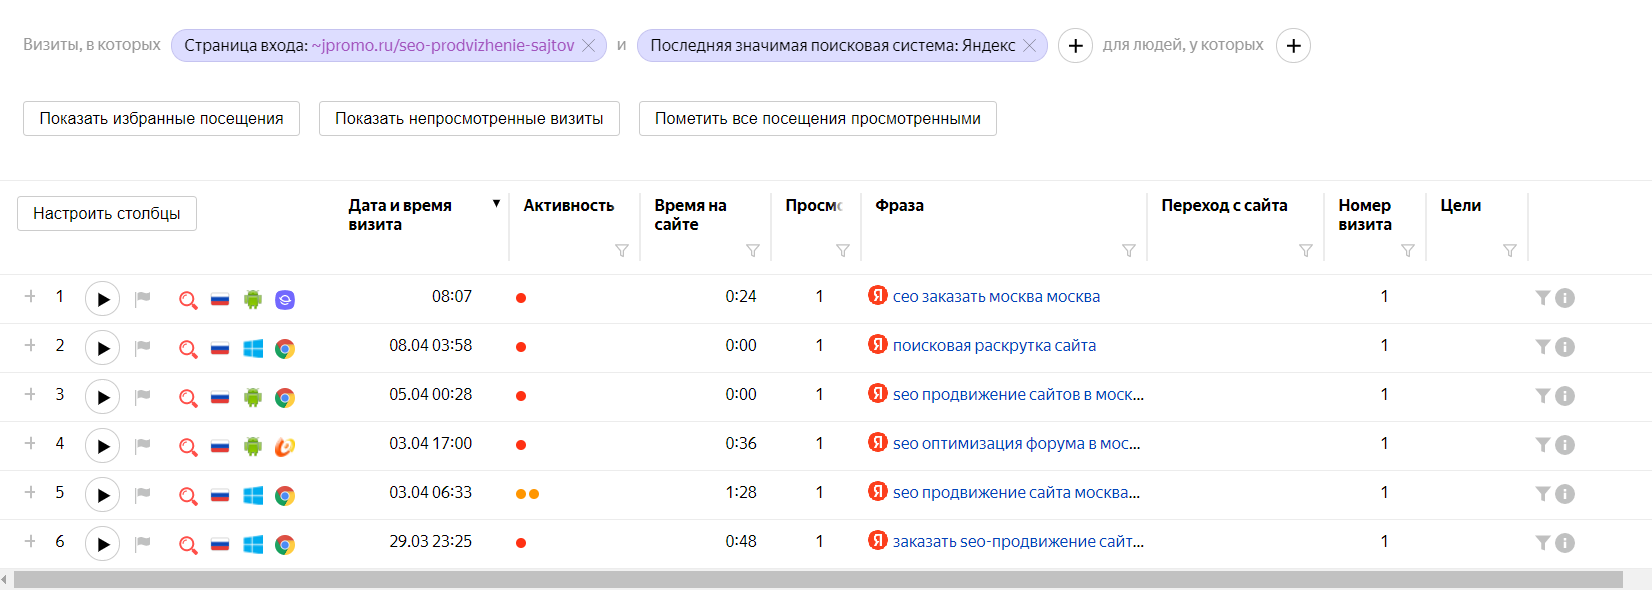
Task: Remove the Яндекс search system filter
Action: coord(1030,45)
